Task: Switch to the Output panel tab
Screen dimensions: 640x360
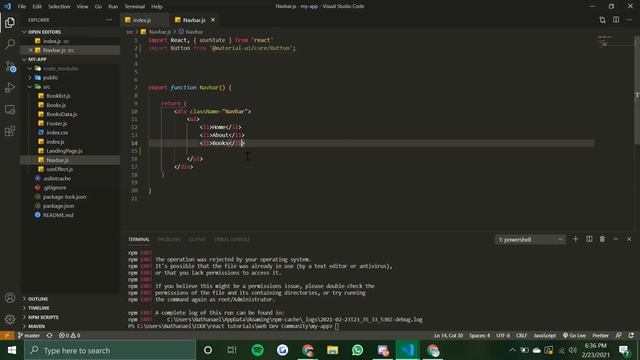Action: 197,239
